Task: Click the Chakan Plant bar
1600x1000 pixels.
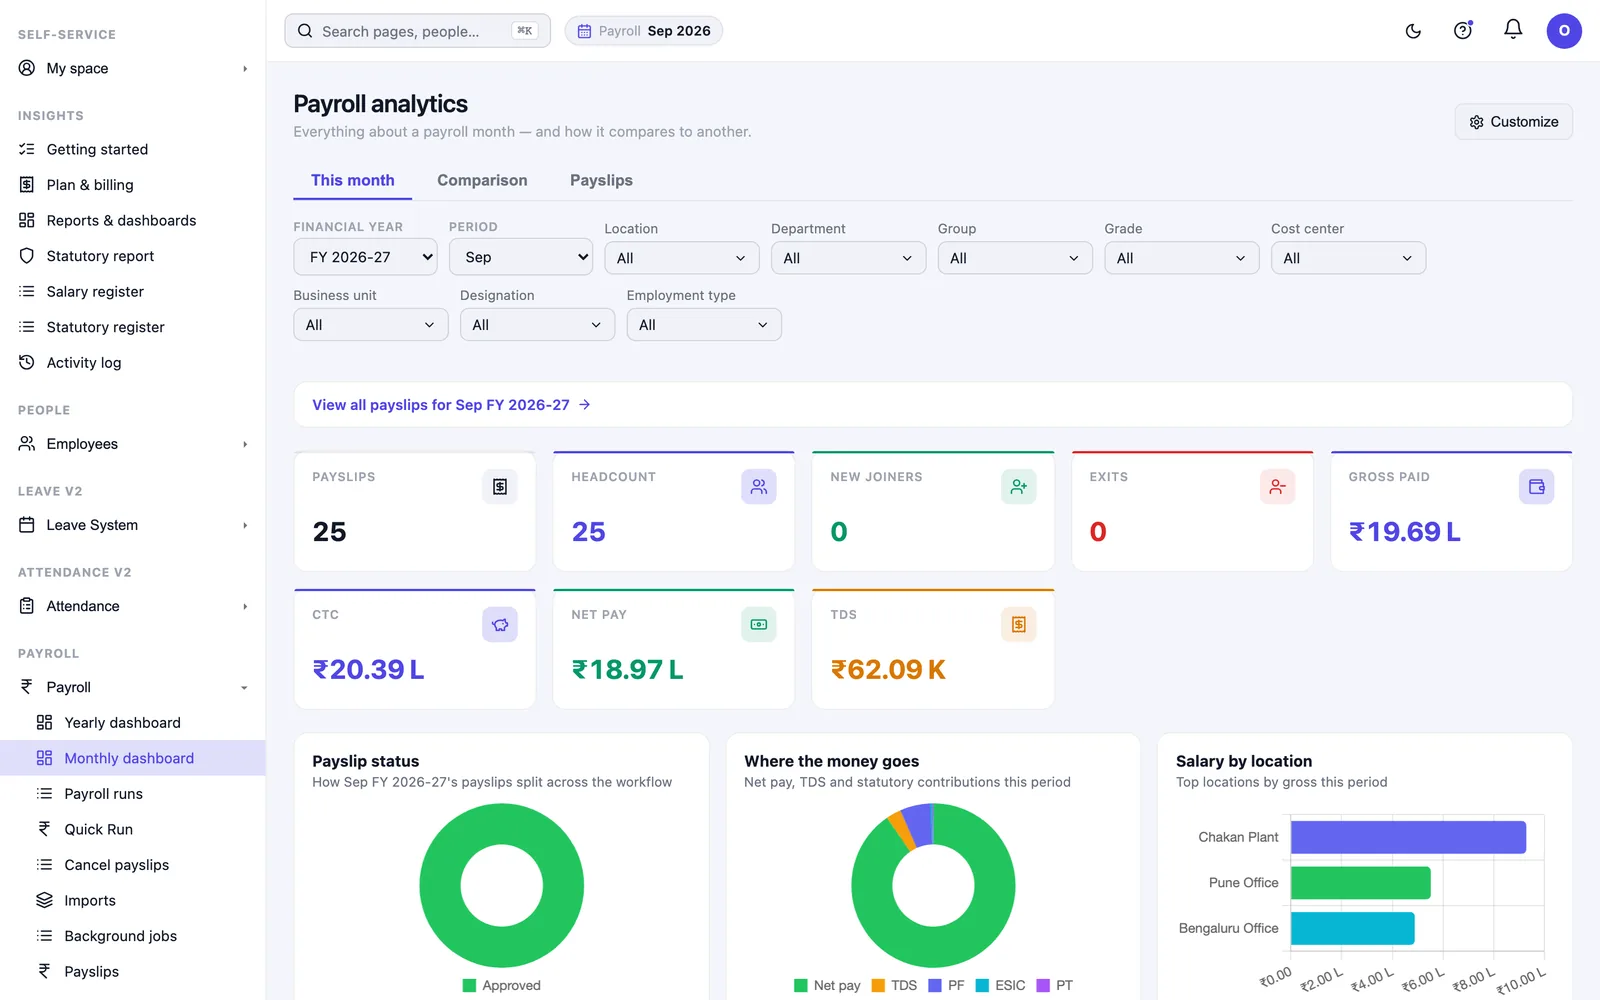Action: 1408,837
